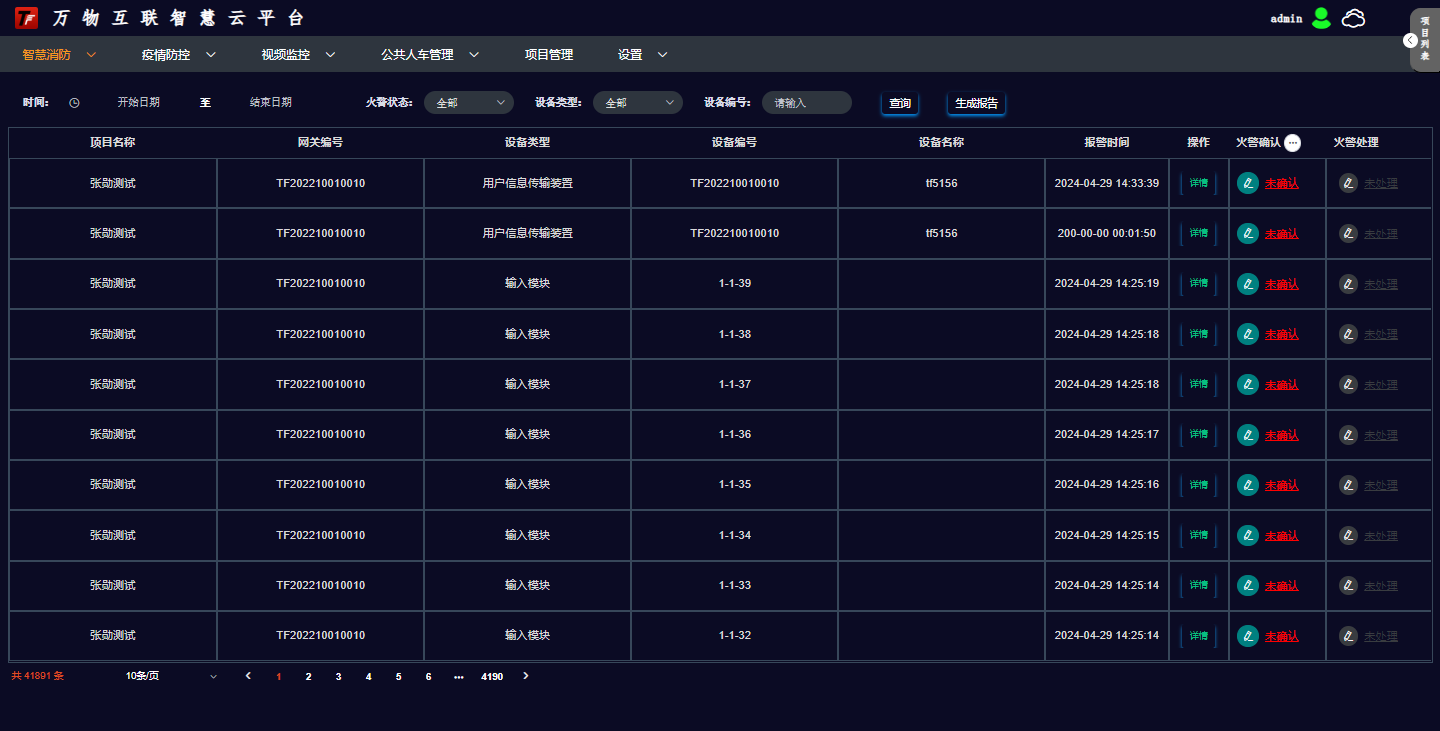Click the 查询 button
The height and width of the screenshot is (731, 1440).
900,103
